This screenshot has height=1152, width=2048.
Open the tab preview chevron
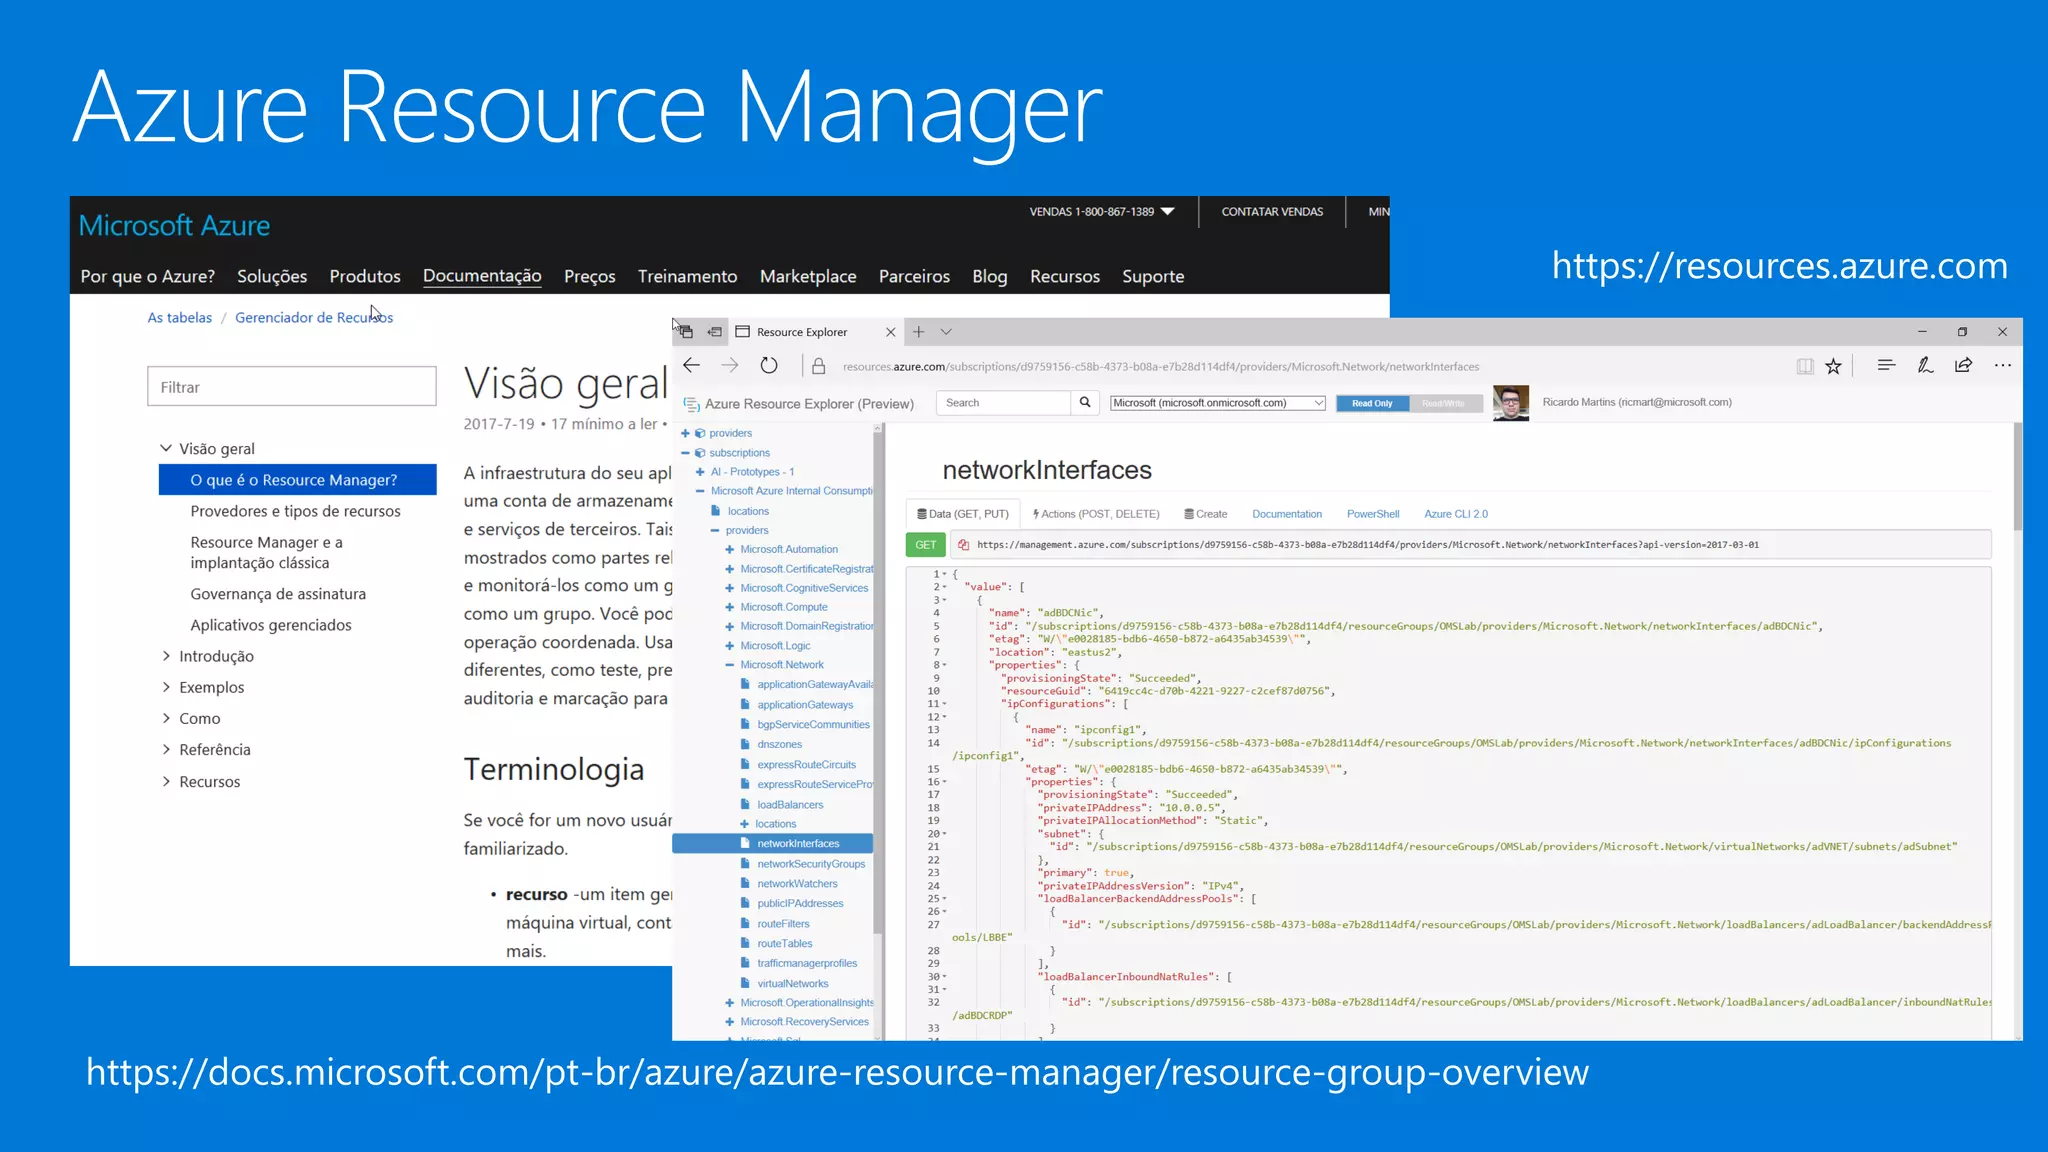[x=946, y=332]
